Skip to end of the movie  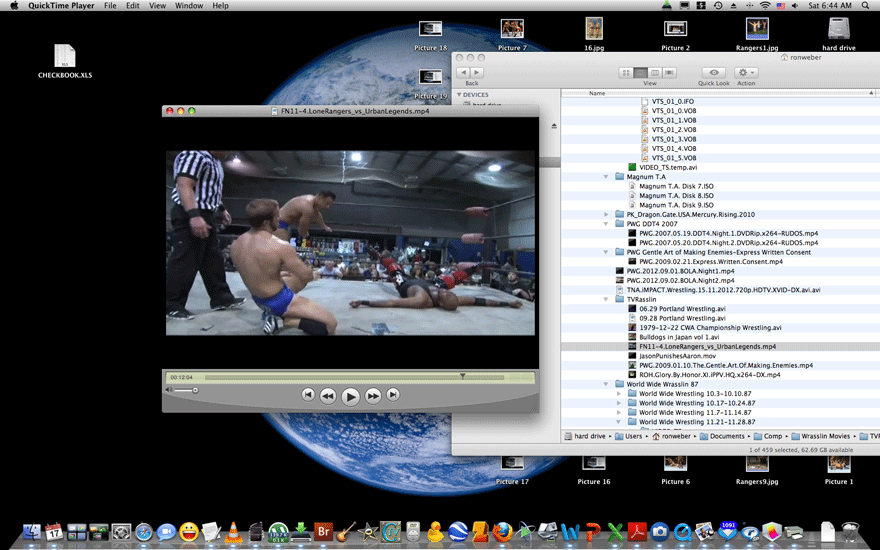click(393, 395)
